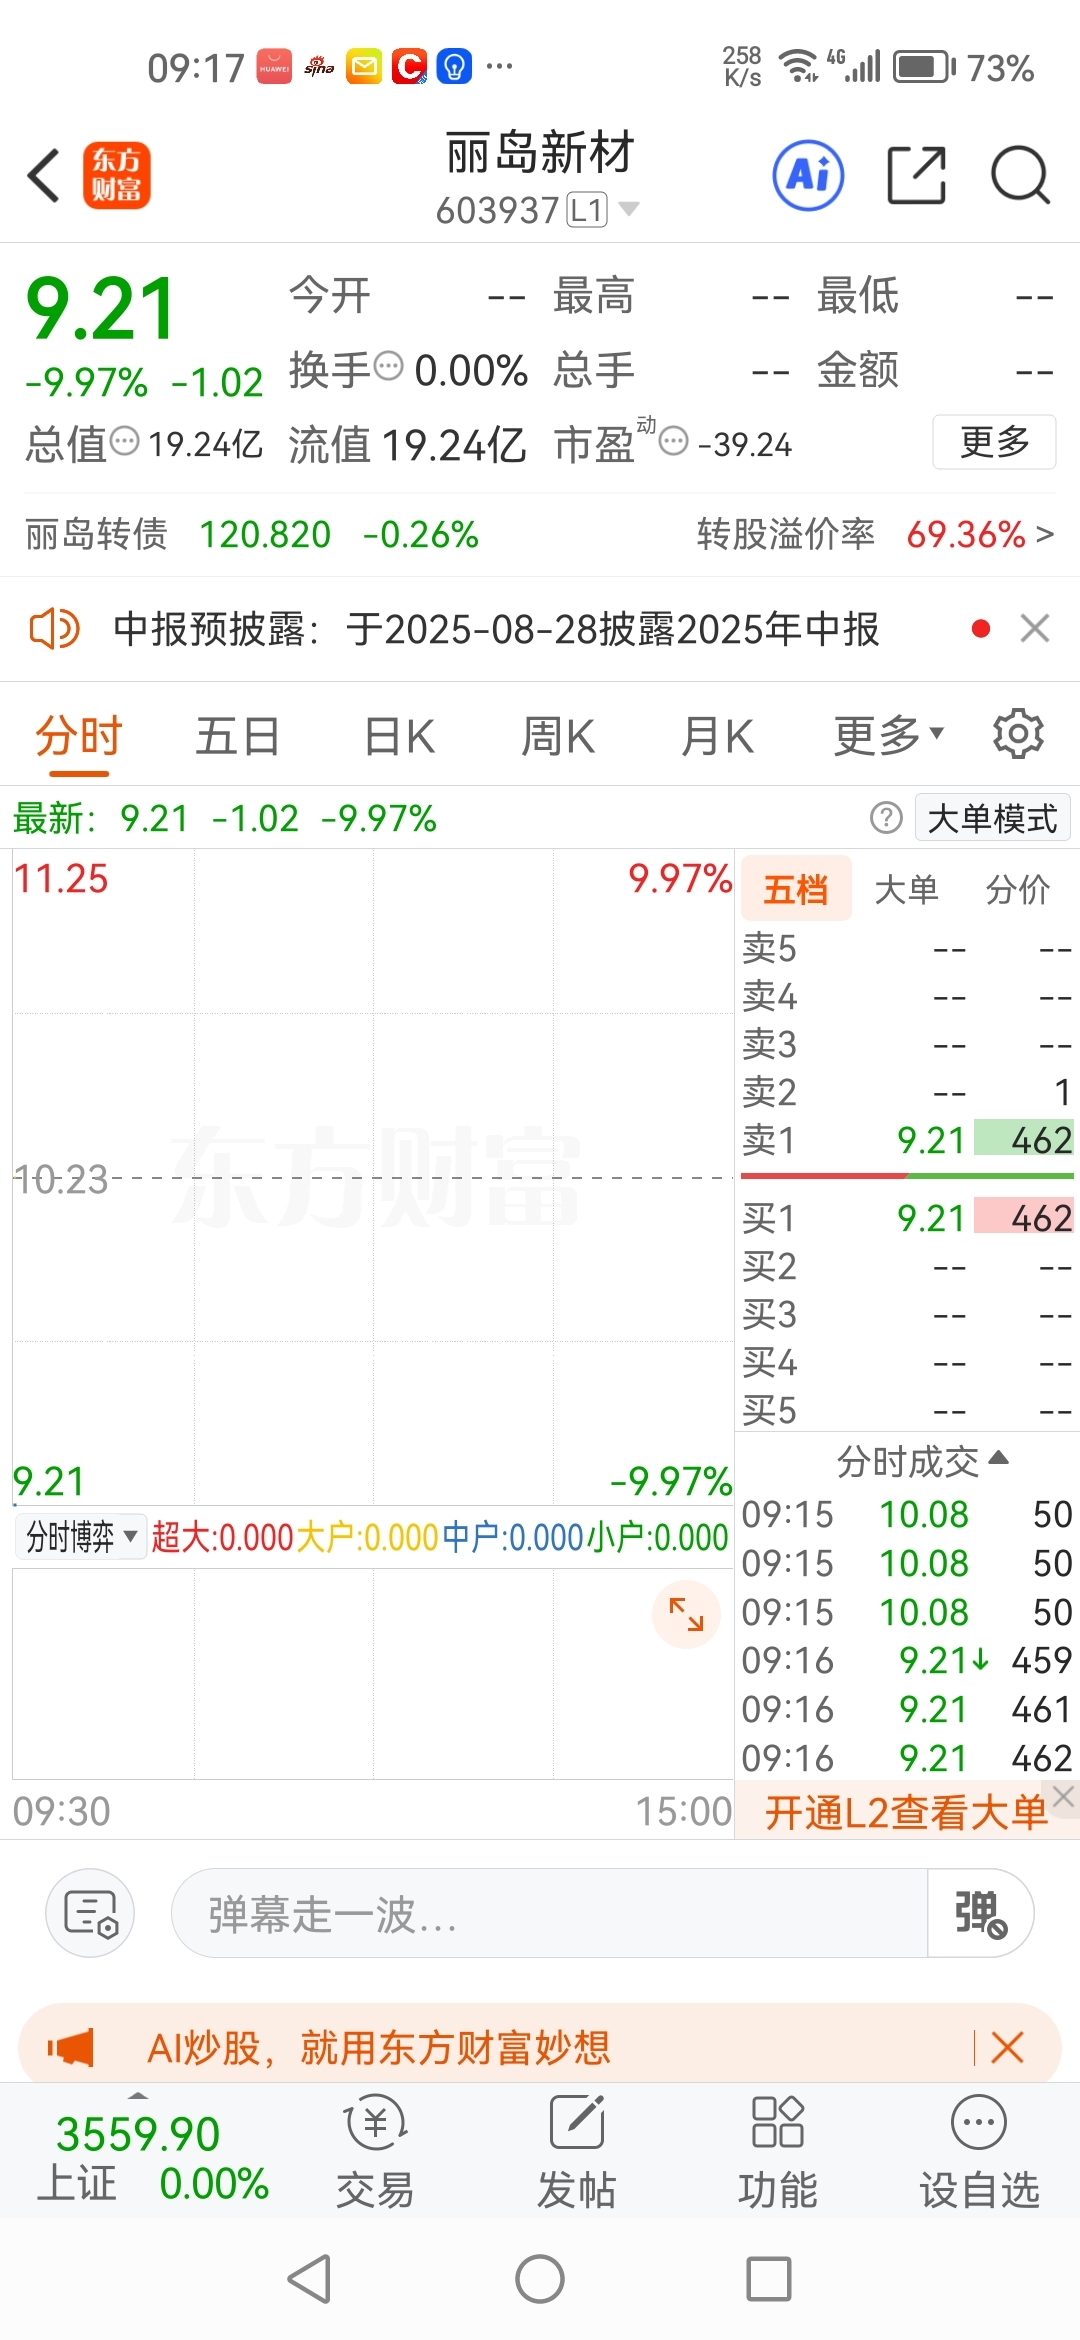The image size is (1080, 2340).
Task: Toggle 大单模式 mode
Action: coord(992,818)
